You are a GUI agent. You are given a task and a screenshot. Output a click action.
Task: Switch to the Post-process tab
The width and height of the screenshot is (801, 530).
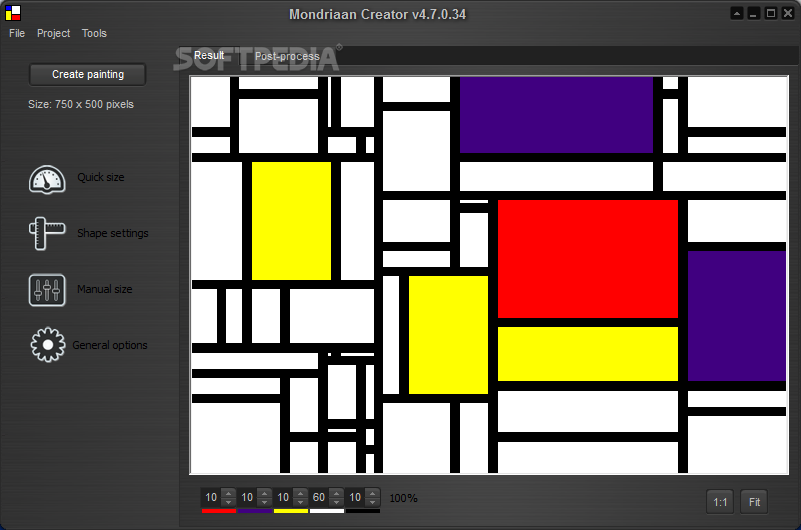pos(287,56)
